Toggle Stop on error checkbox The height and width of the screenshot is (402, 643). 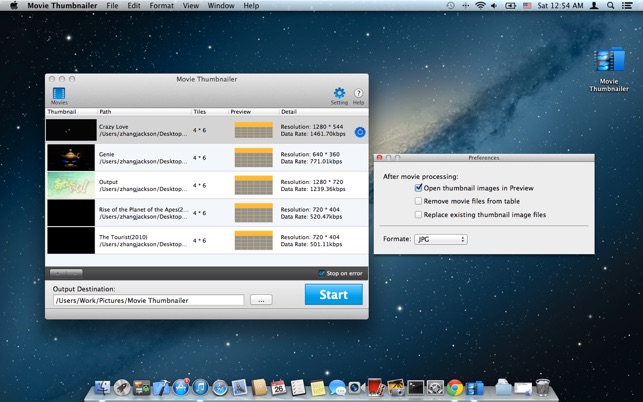tap(322, 273)
